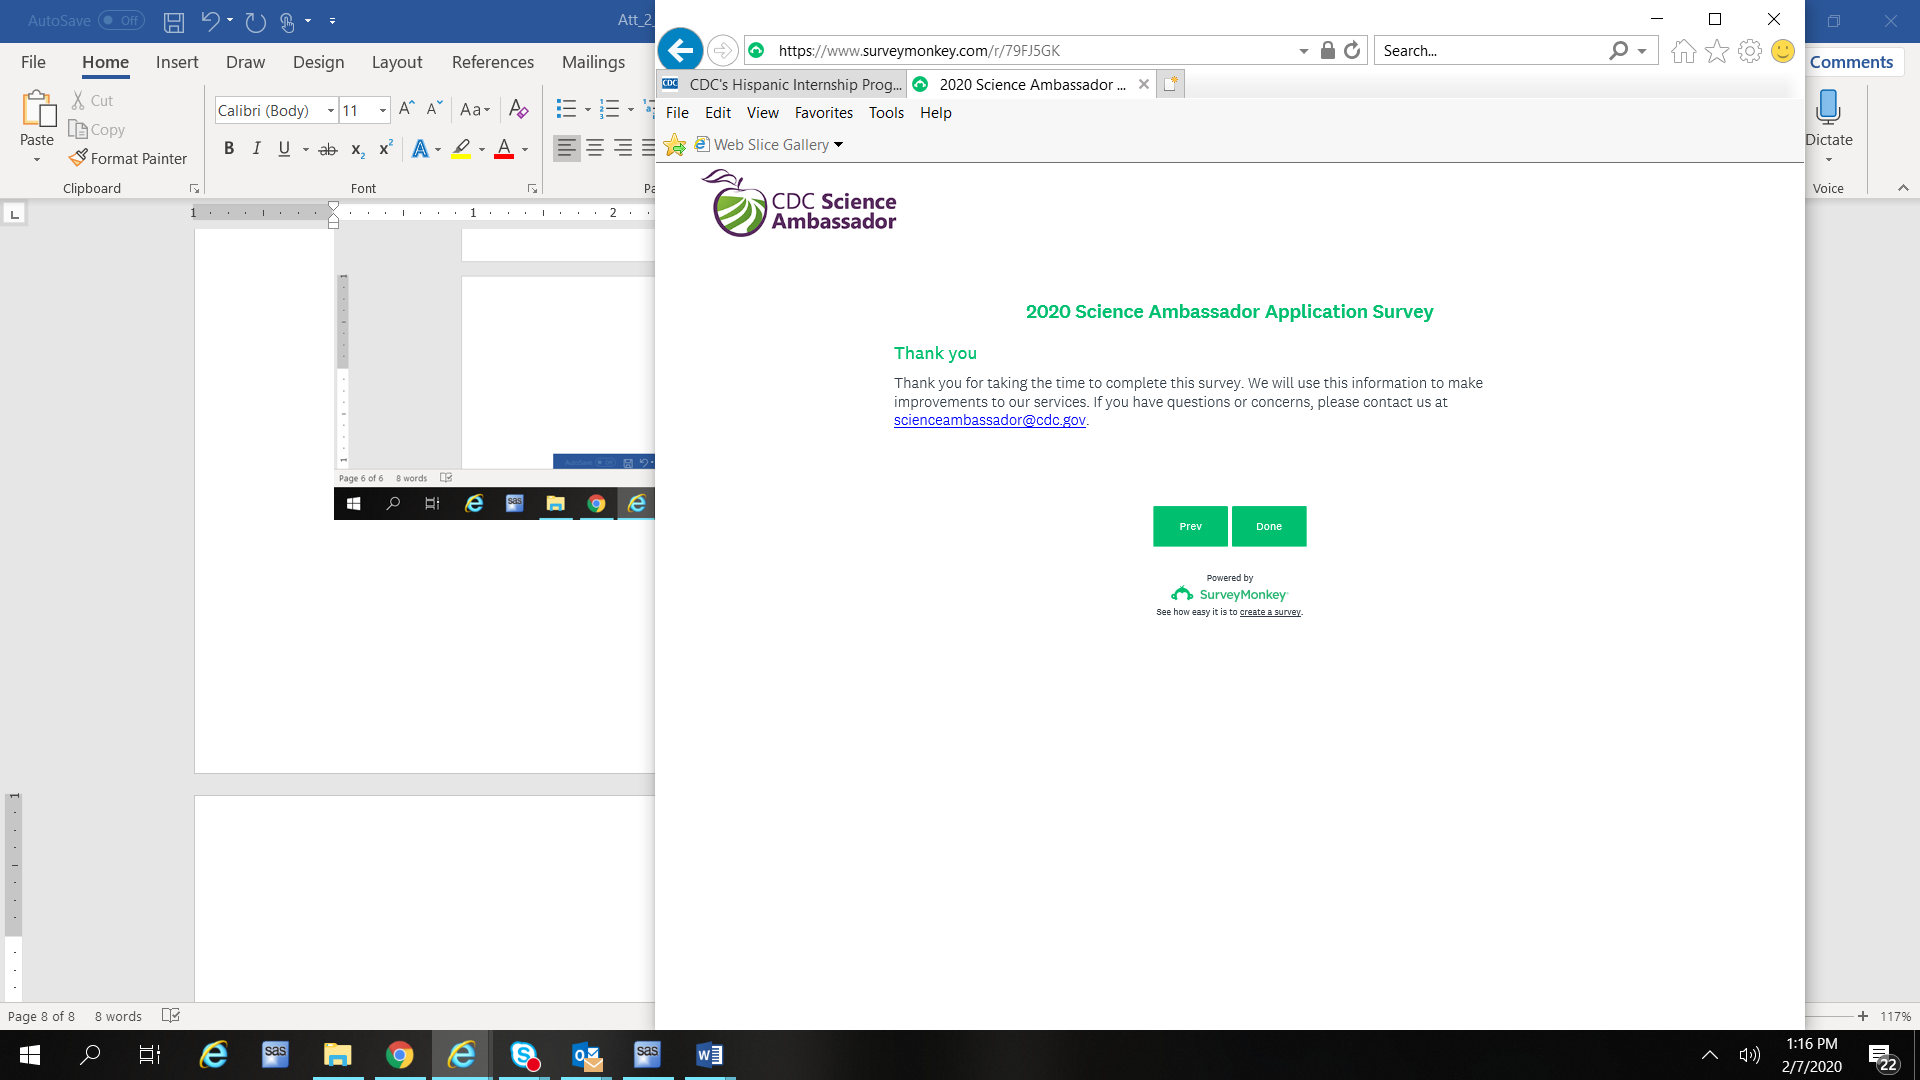Image resolution: width=1920 pixels, height=1080 pixels.
Task: Click the IE back arrow button
Action: pyautogui.click(x=680, y=50)
